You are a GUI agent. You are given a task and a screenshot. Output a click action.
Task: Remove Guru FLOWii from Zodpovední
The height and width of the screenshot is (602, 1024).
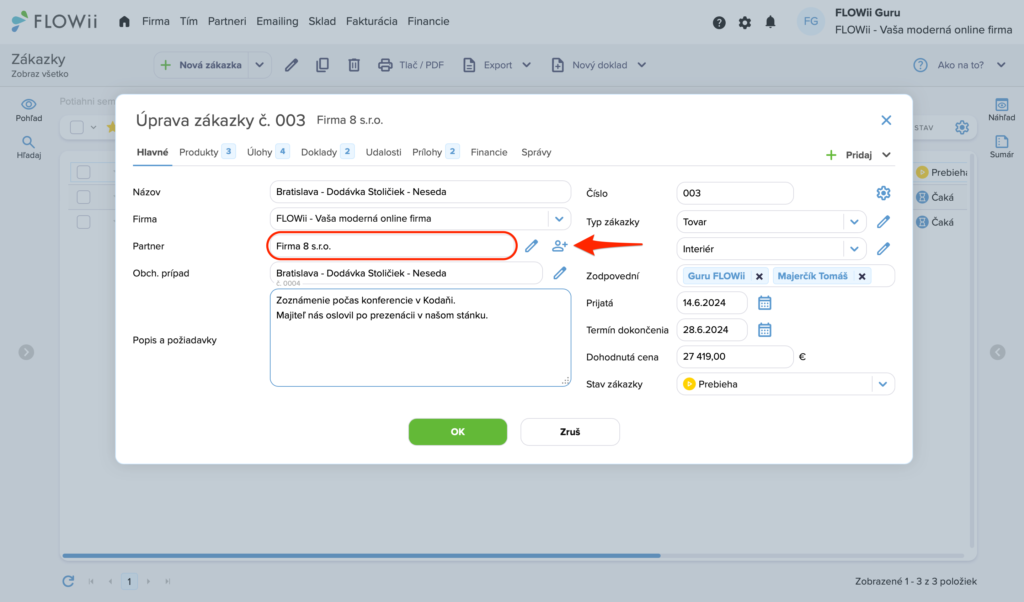tap(759, 276)
